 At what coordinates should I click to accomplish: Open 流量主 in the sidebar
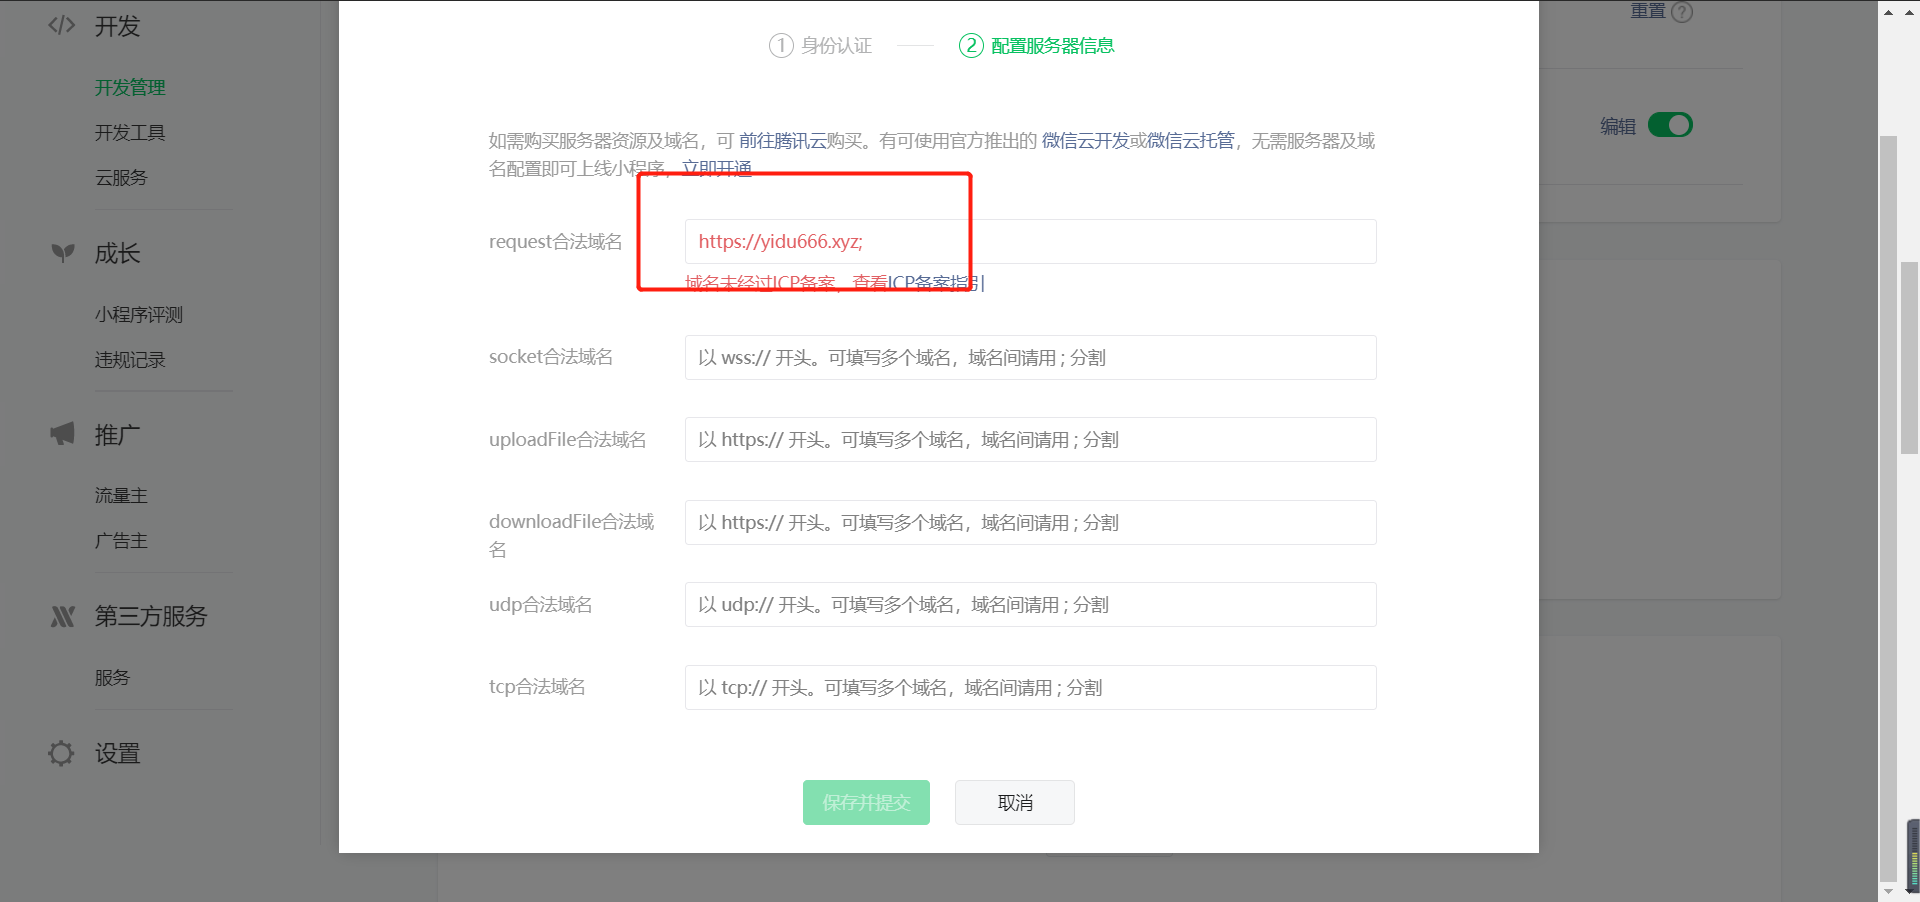121,496
